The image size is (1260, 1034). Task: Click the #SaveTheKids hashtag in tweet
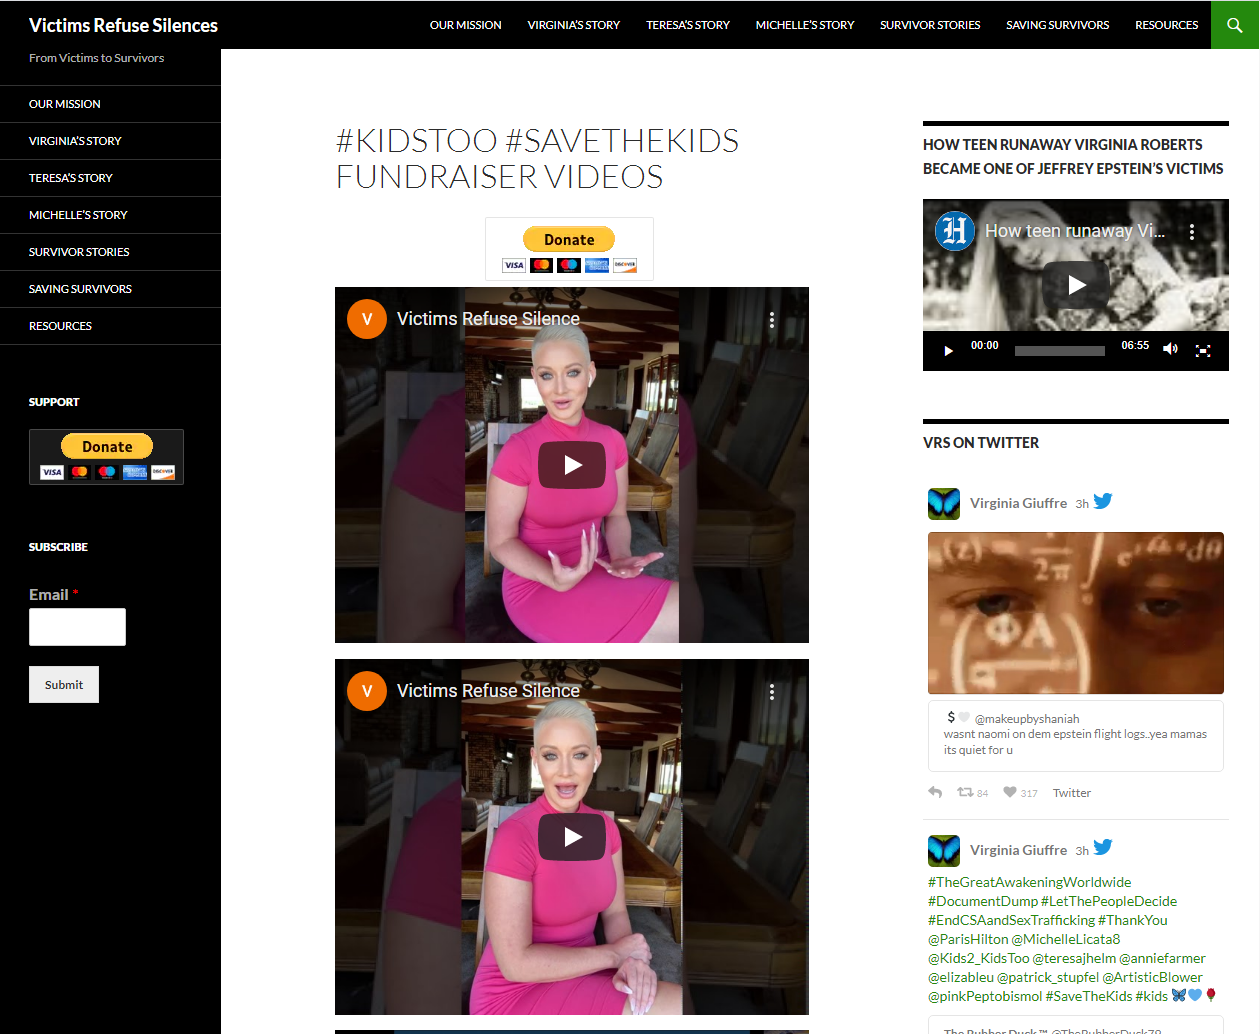coord(1089,996)
